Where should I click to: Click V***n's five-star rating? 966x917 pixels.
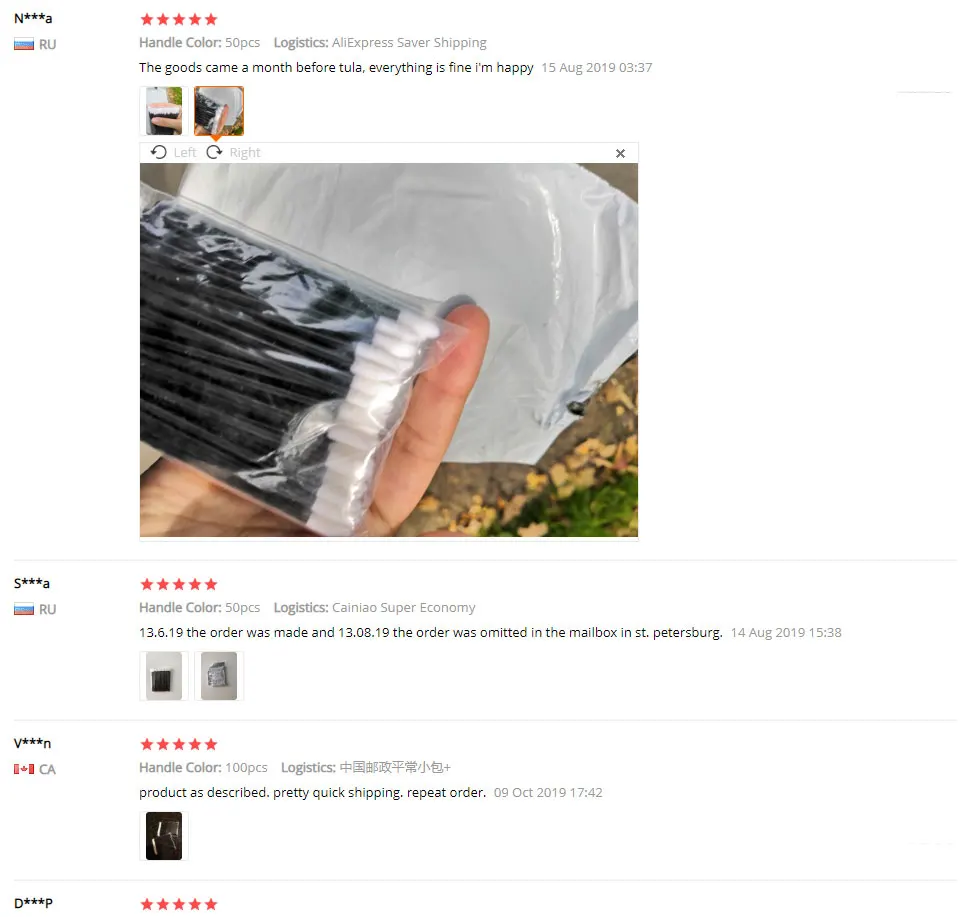pyautogui.click(x=179, y=744)
